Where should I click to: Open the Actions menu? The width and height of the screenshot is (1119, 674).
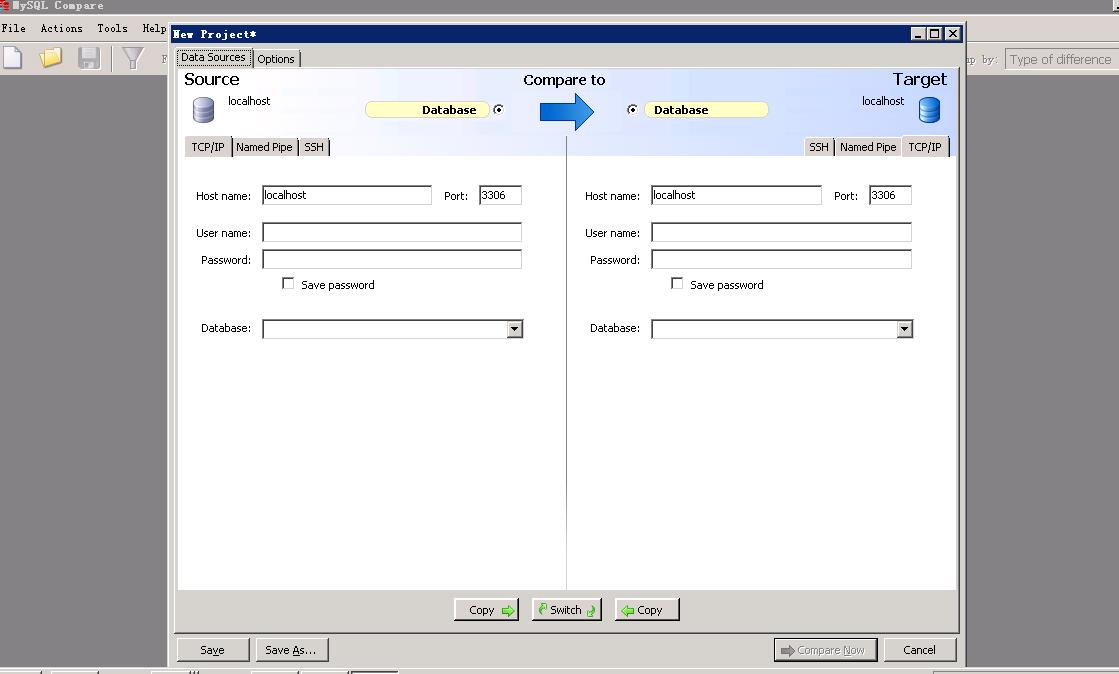coord(61,29)
